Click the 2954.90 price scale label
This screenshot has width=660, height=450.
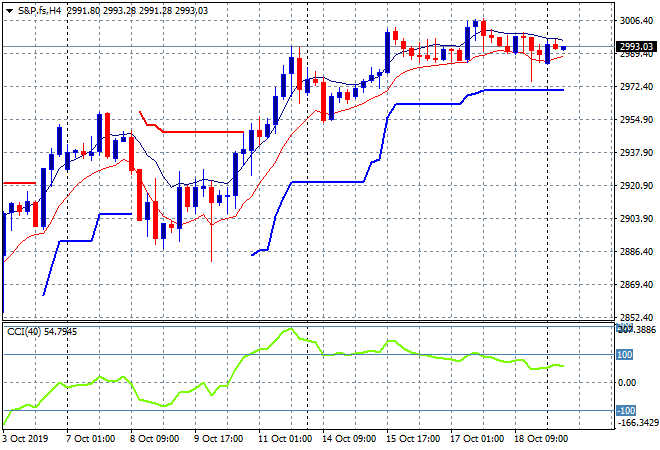[x=636, y=120]
